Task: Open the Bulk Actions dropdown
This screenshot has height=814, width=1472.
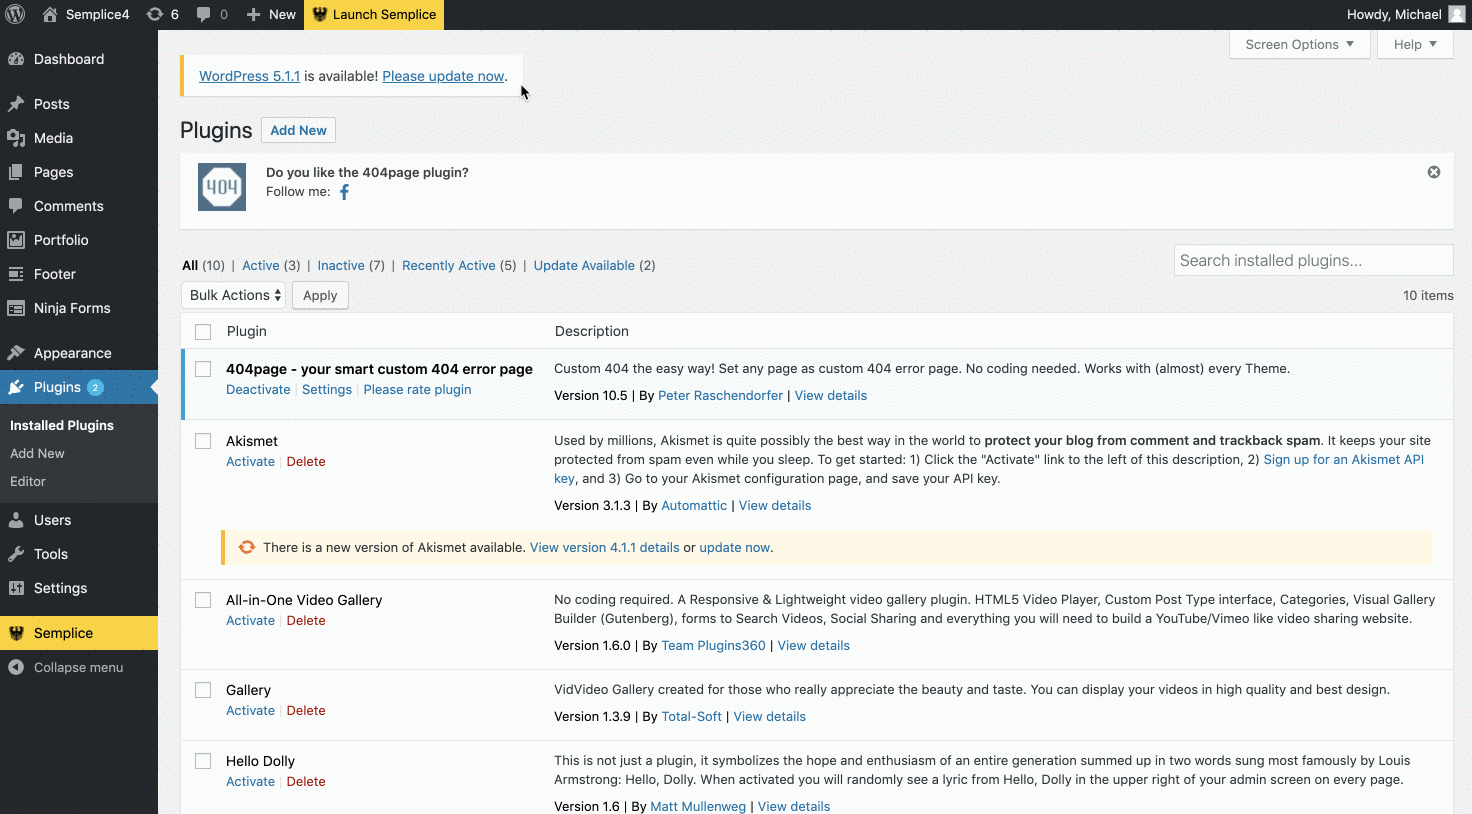Action: (234, 295)
